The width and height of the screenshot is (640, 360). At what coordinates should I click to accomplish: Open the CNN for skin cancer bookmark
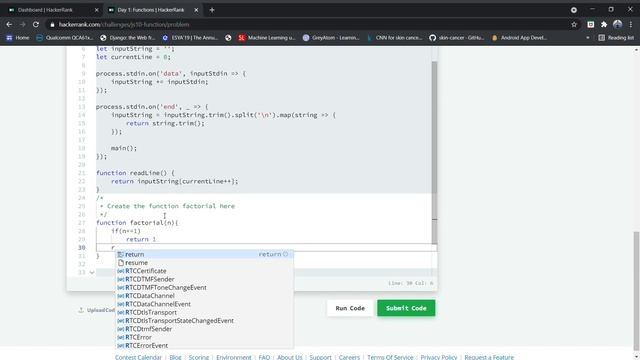point(395,38)
